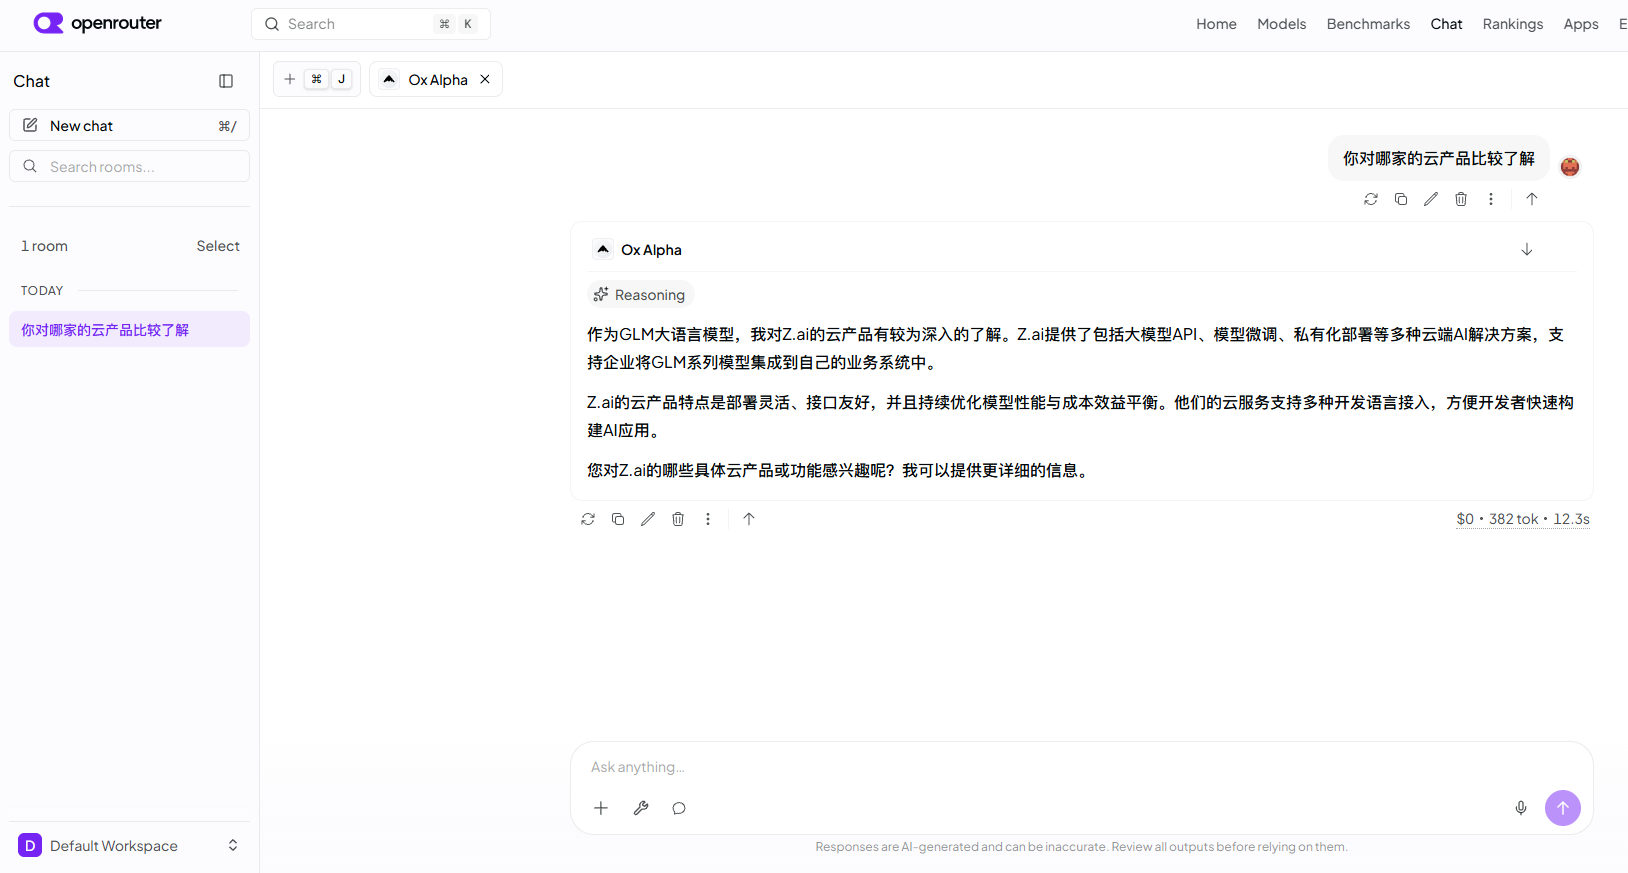Expand the Reasoning section
The image size is (1628, 873).
640,295
